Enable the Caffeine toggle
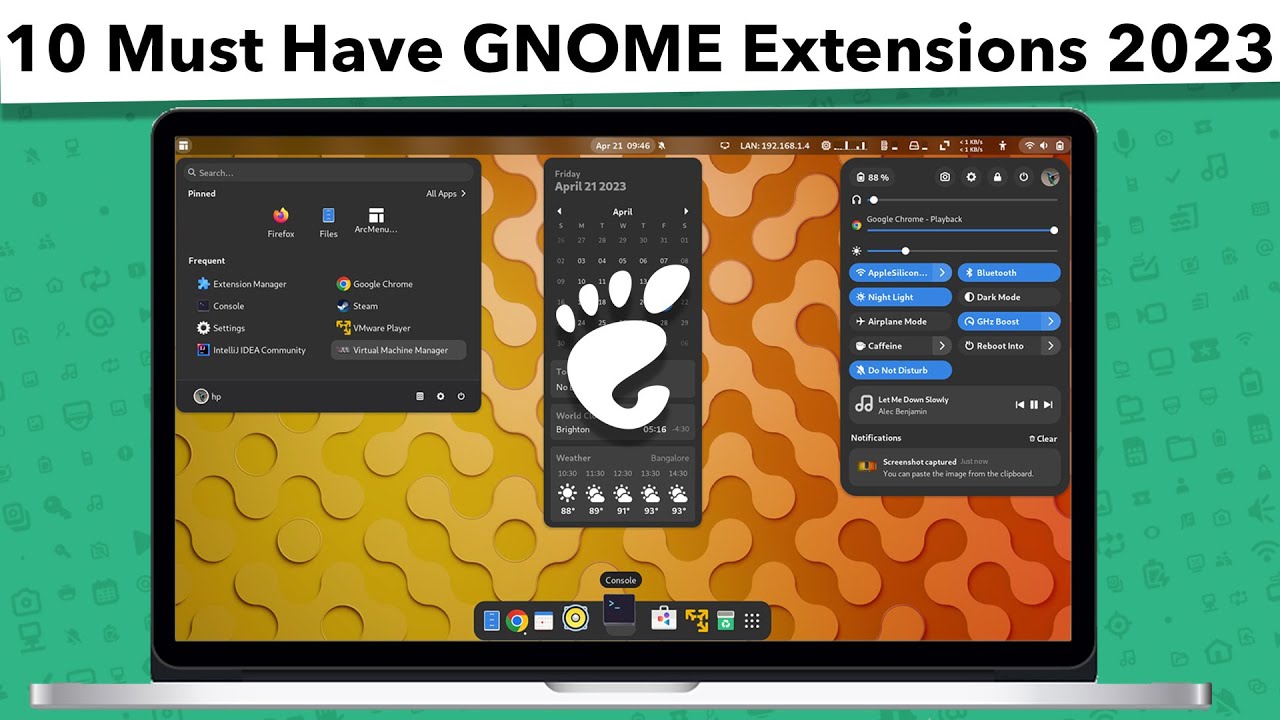The width and height of the screenshot is (1280, 720). tap(890, 346)
